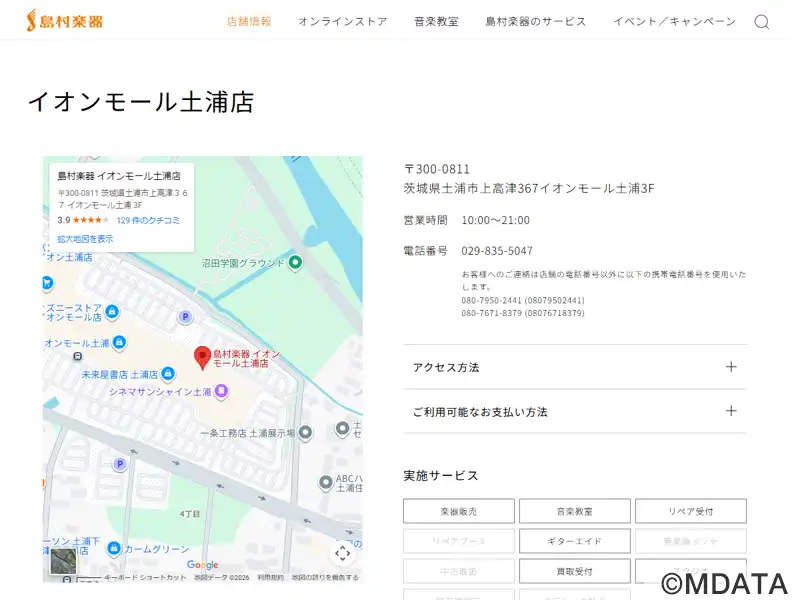Screen dimensions: 800x600
Task: Click the 拡大地図を表示 link
Action: point(85,239)
